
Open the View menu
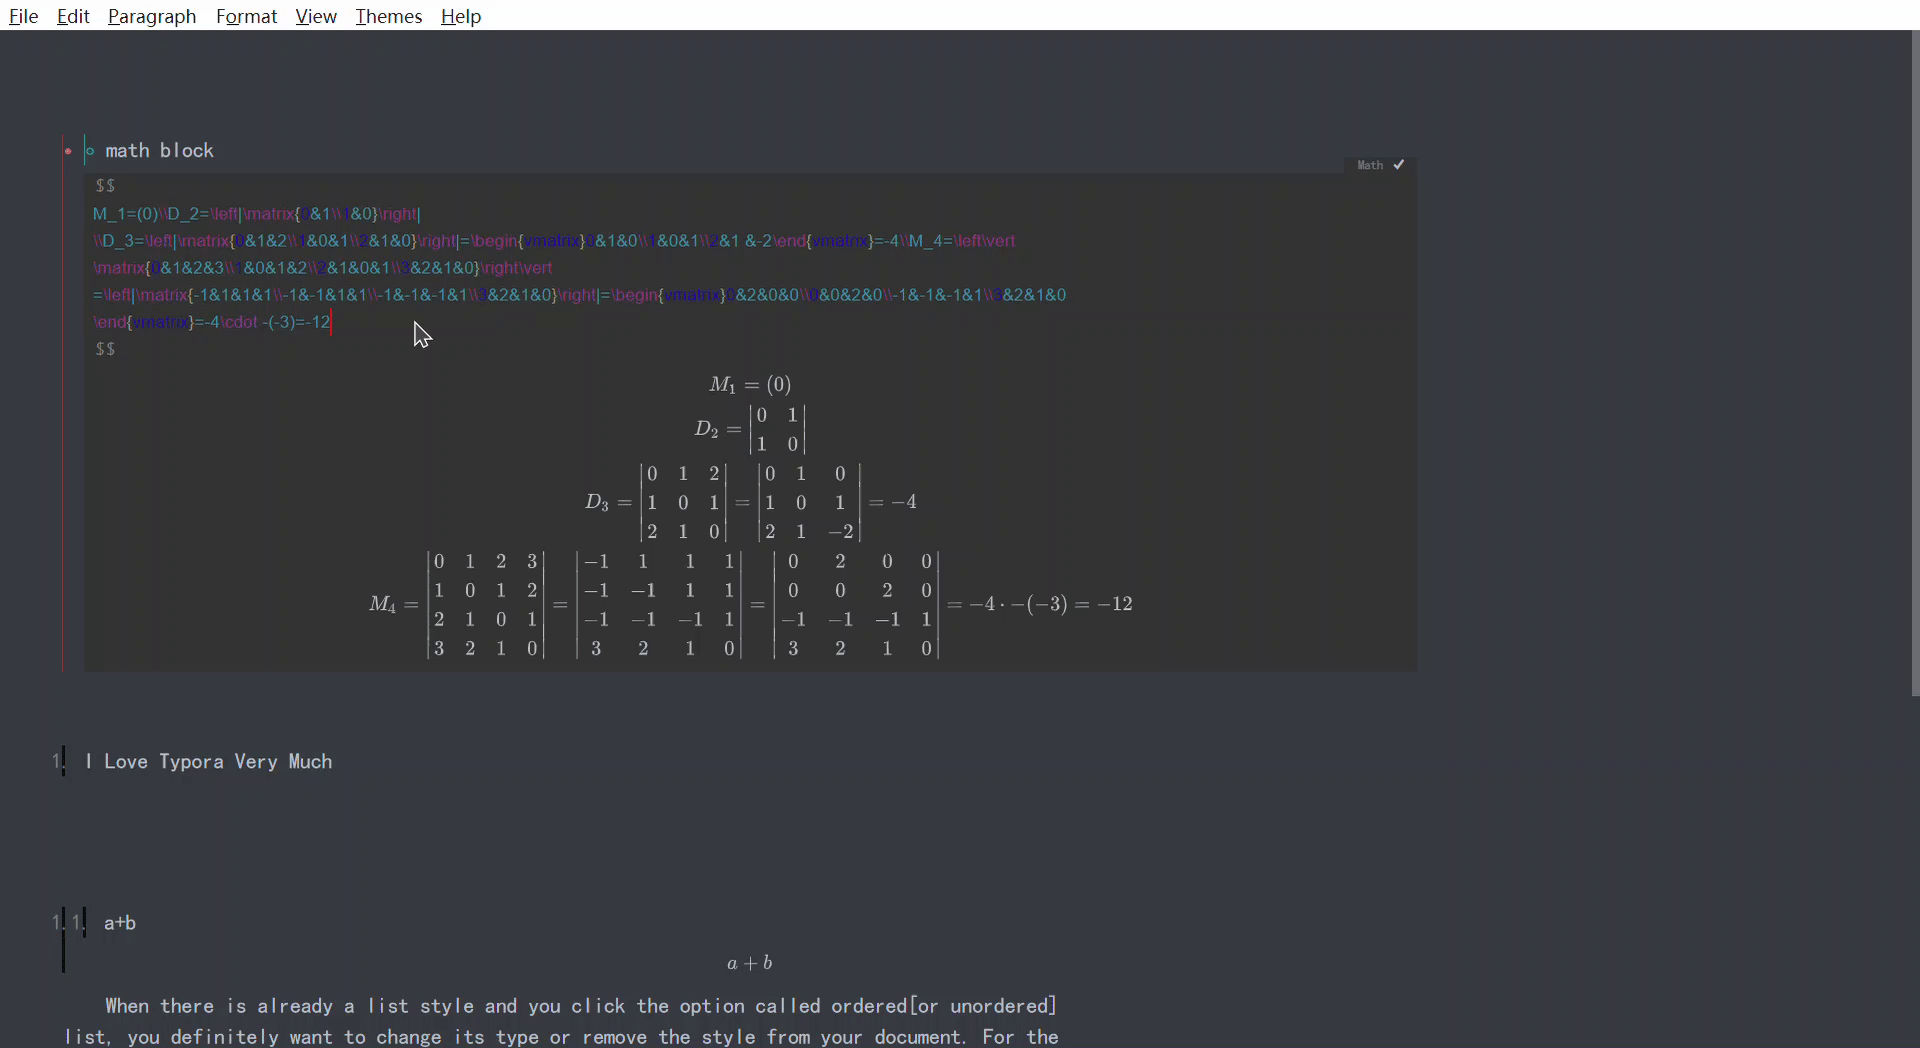[x=316, y=16]
